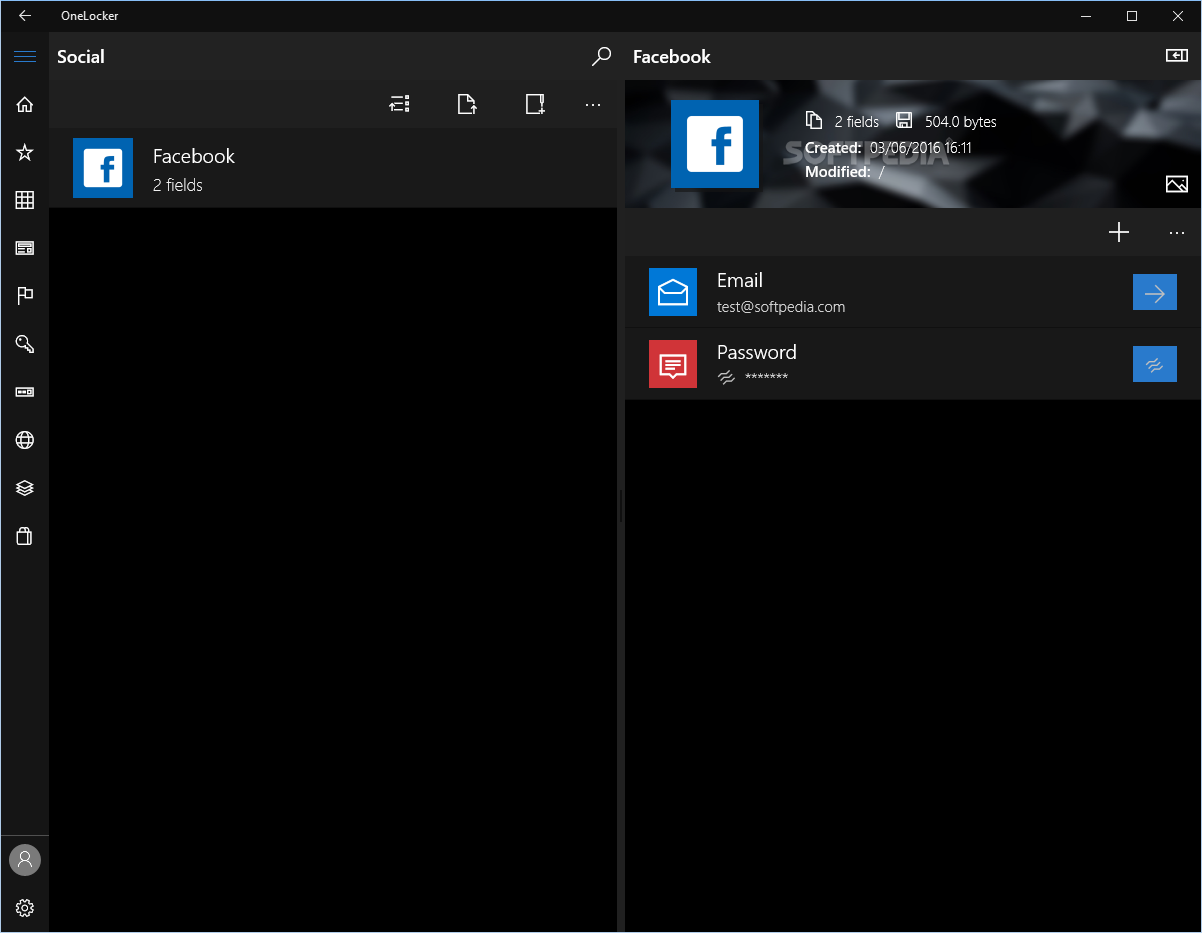Click the Social heading
1202x933 pixels.
pos(81,56)
